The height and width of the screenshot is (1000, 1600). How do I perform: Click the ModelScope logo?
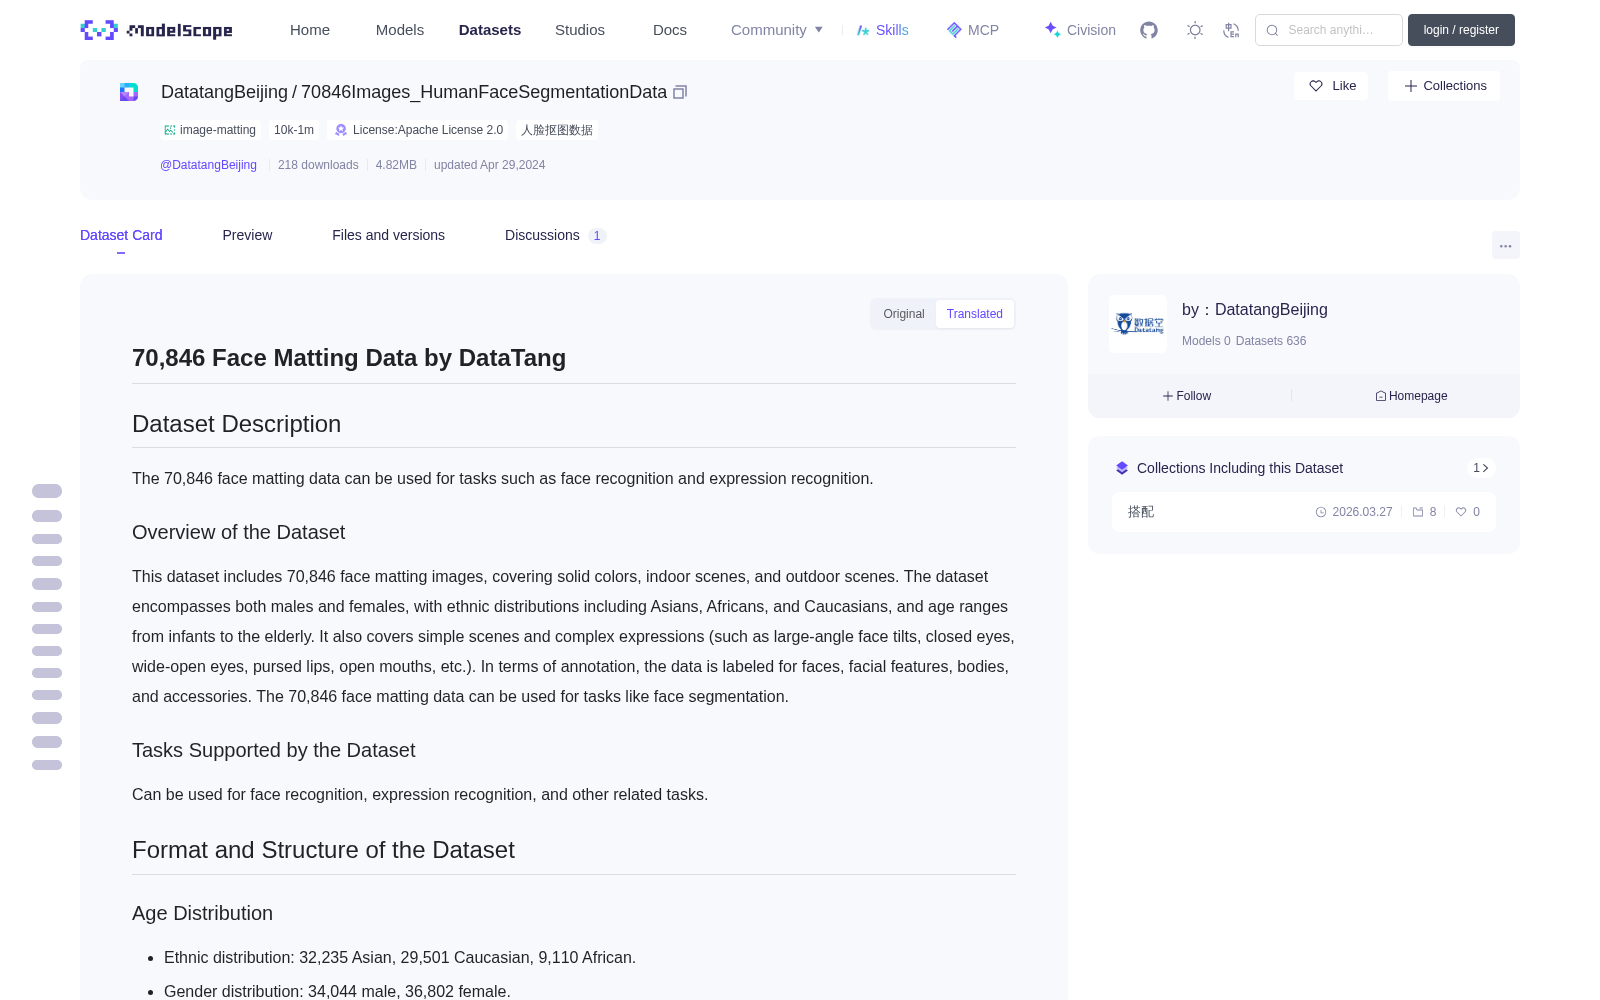point(157,30)
